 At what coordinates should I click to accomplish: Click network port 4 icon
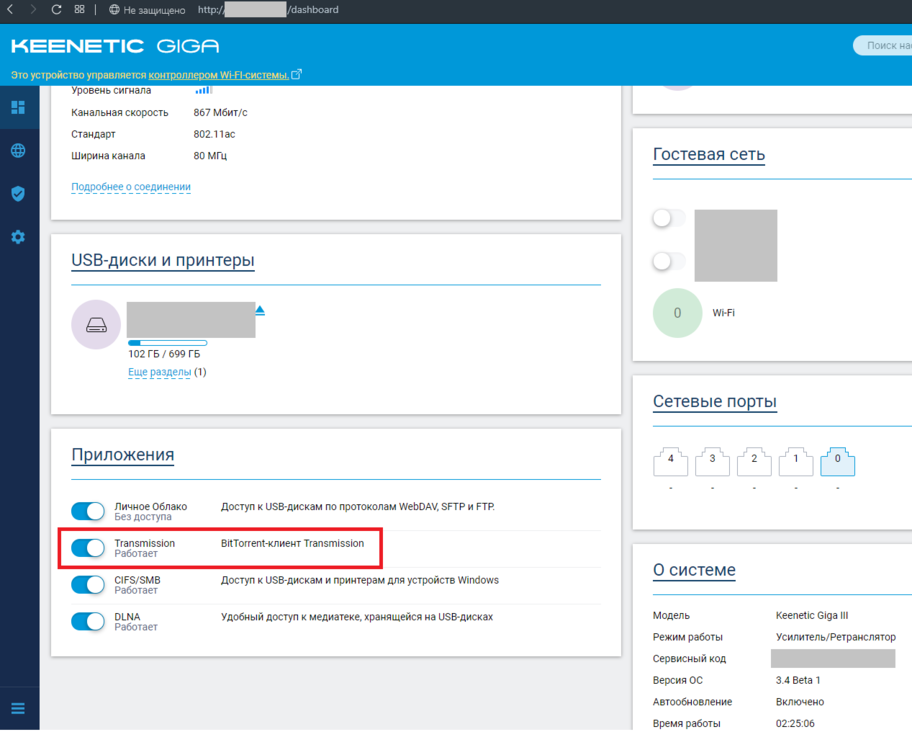[x=671, y=462]
